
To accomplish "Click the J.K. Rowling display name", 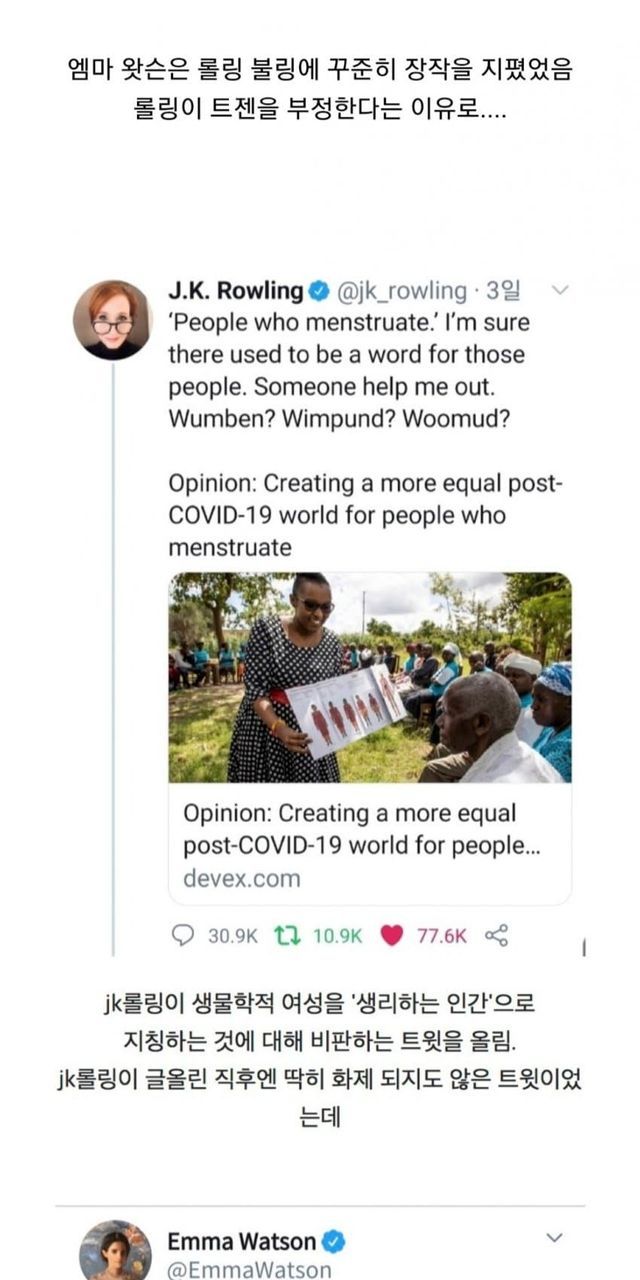I will tap(235, 291).
